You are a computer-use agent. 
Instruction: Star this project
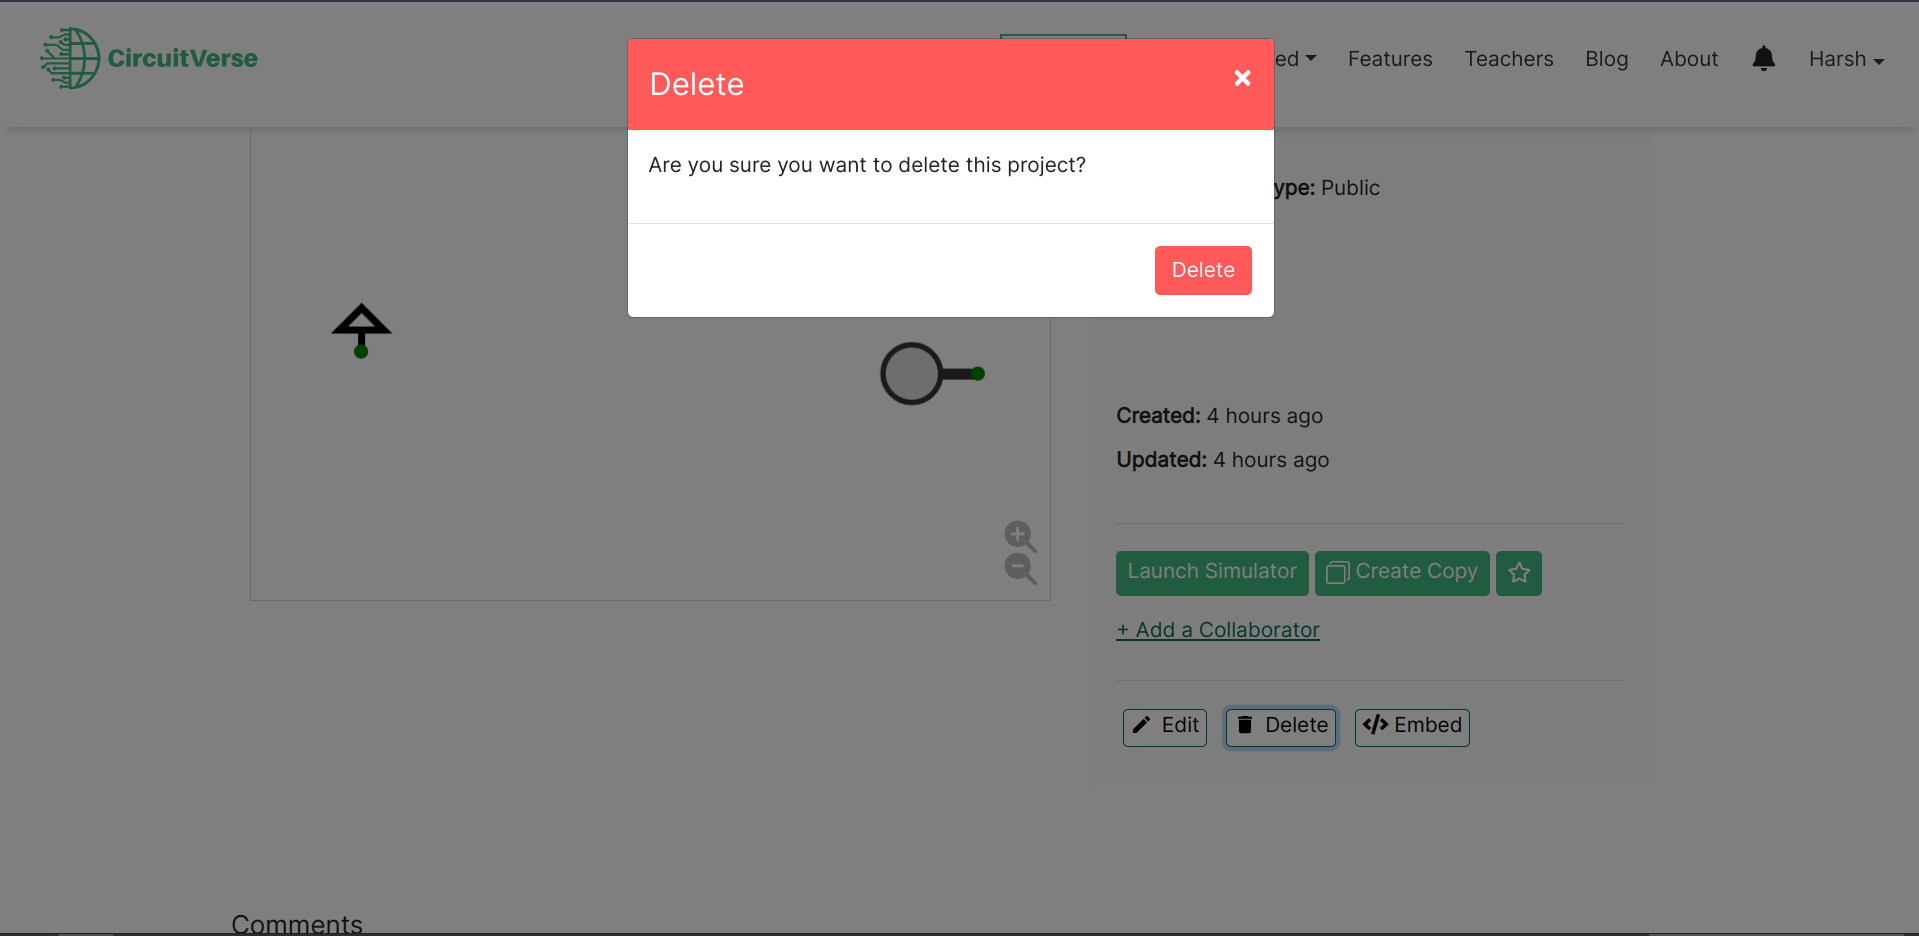pyautogui.click(x=1518, y=572)
